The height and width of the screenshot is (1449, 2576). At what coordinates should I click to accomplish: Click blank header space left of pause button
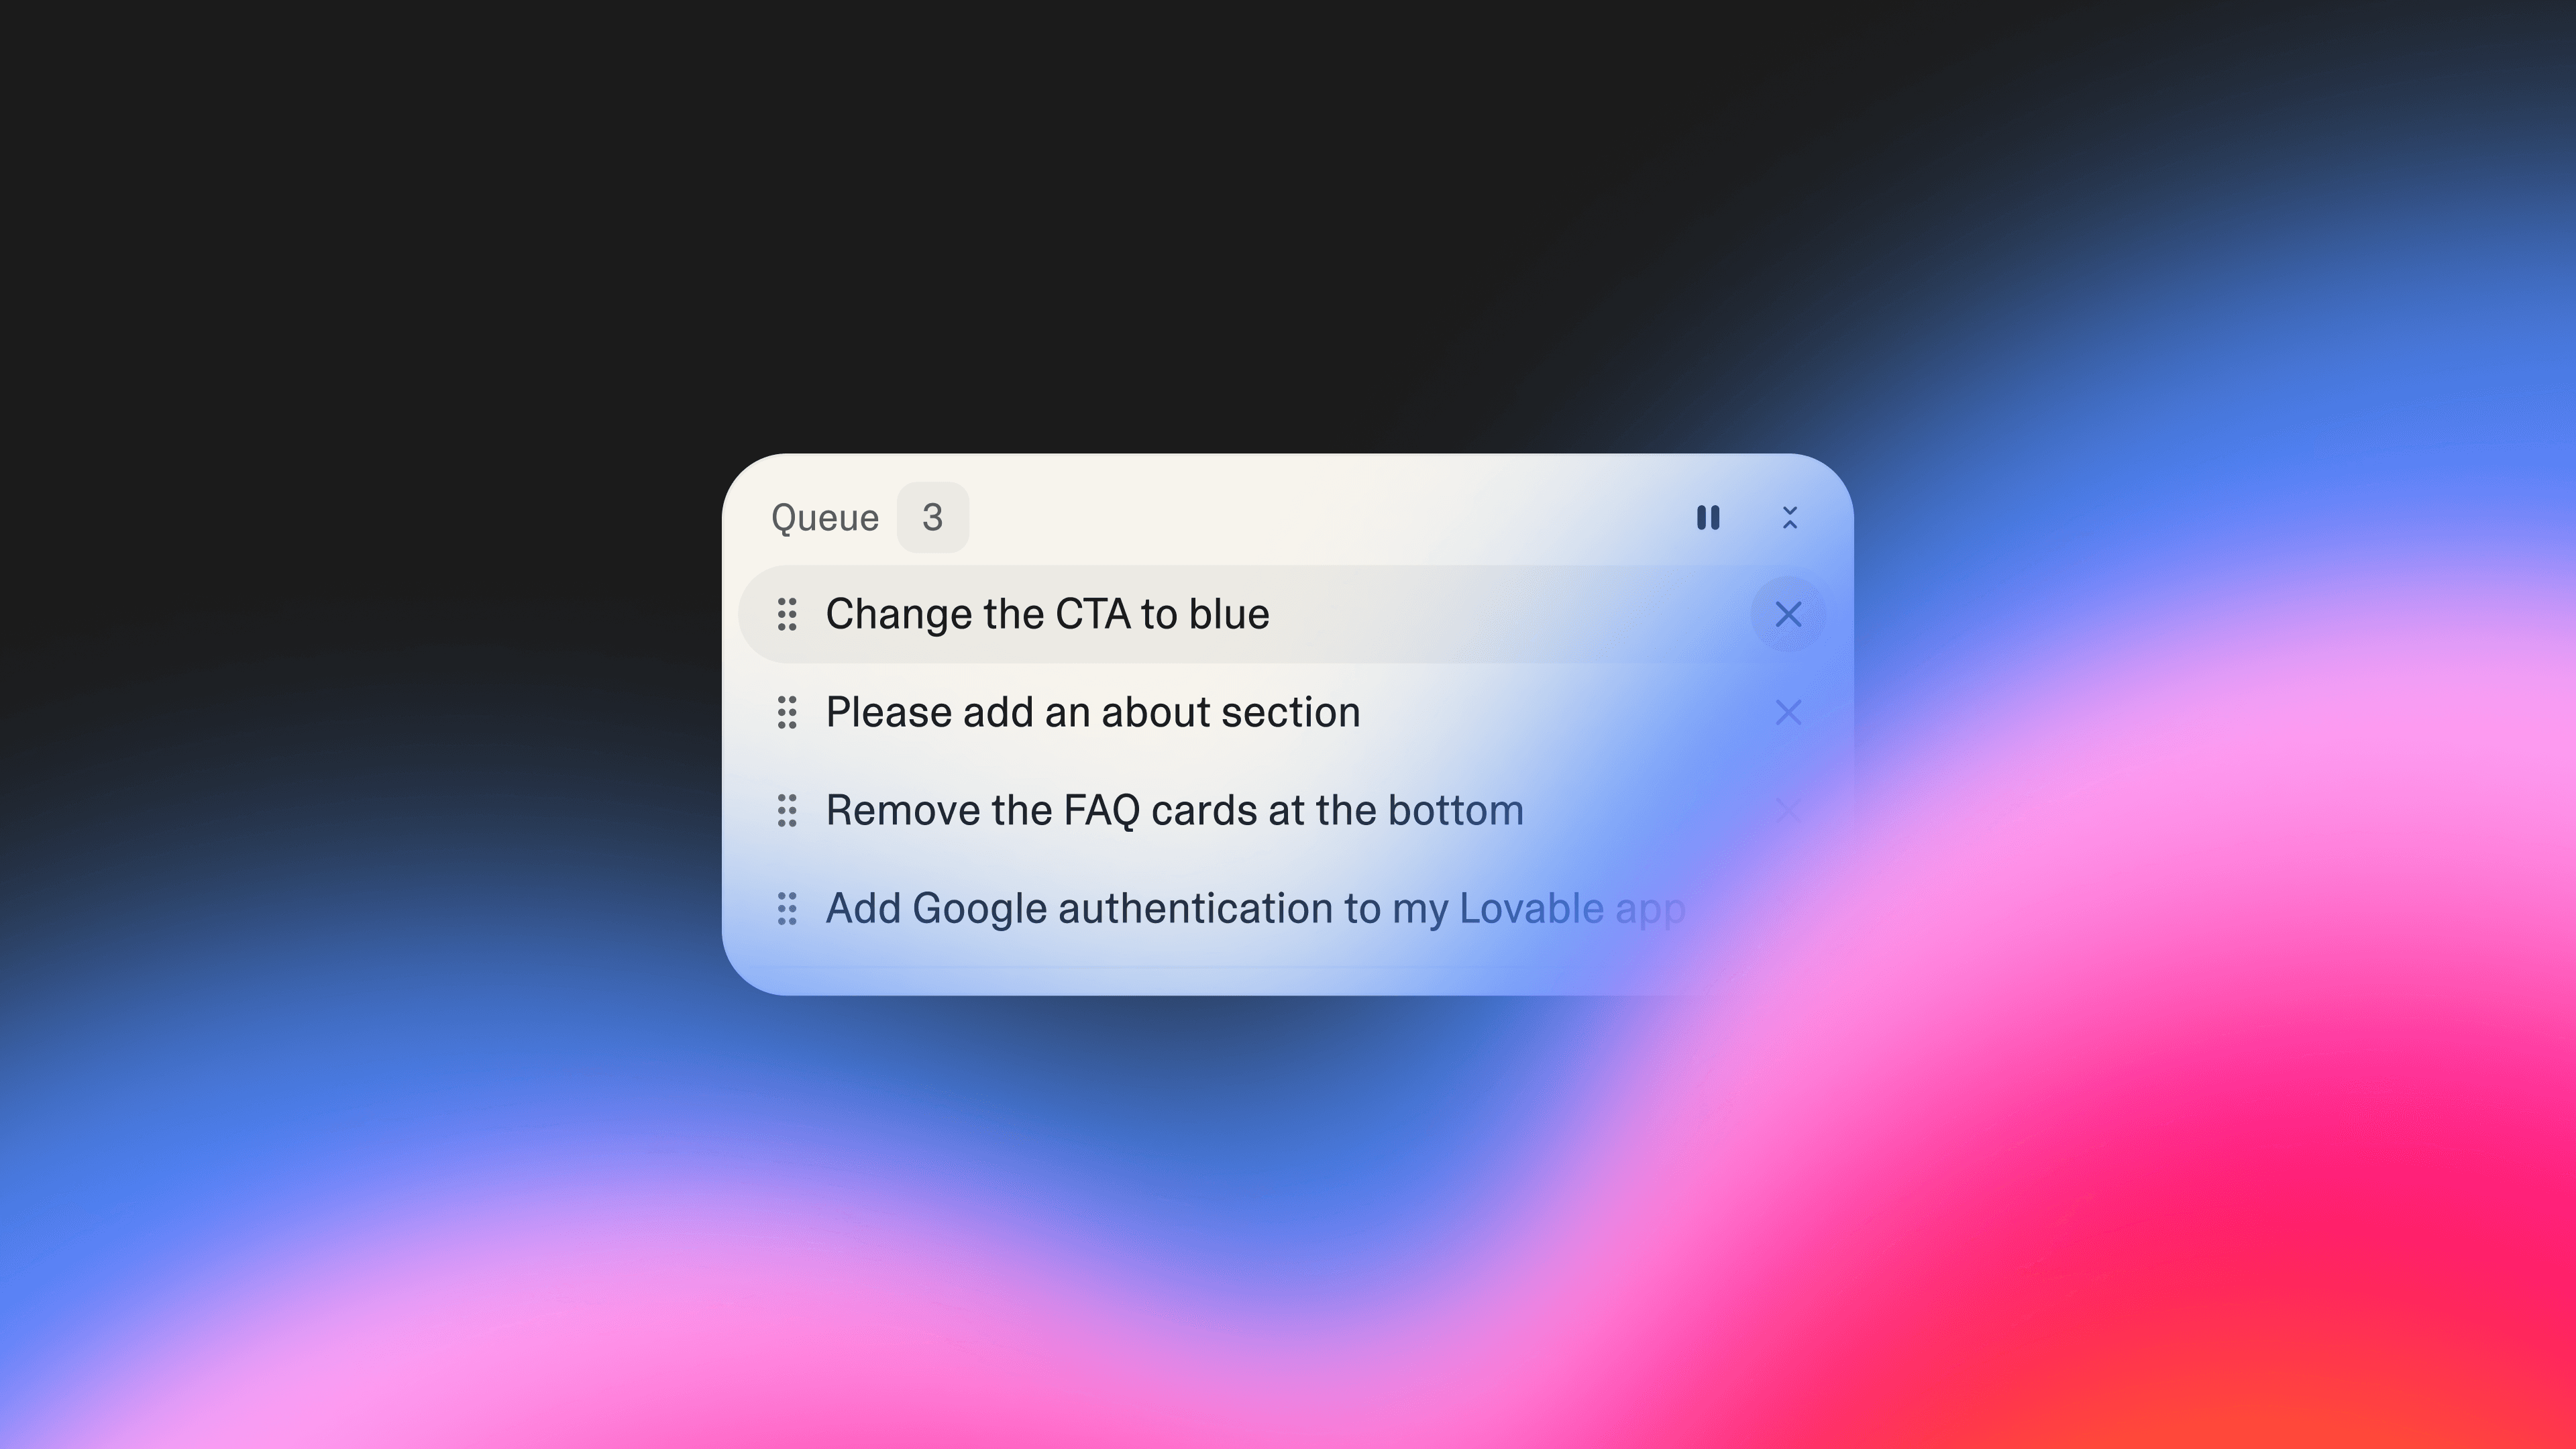point(1330,517)
